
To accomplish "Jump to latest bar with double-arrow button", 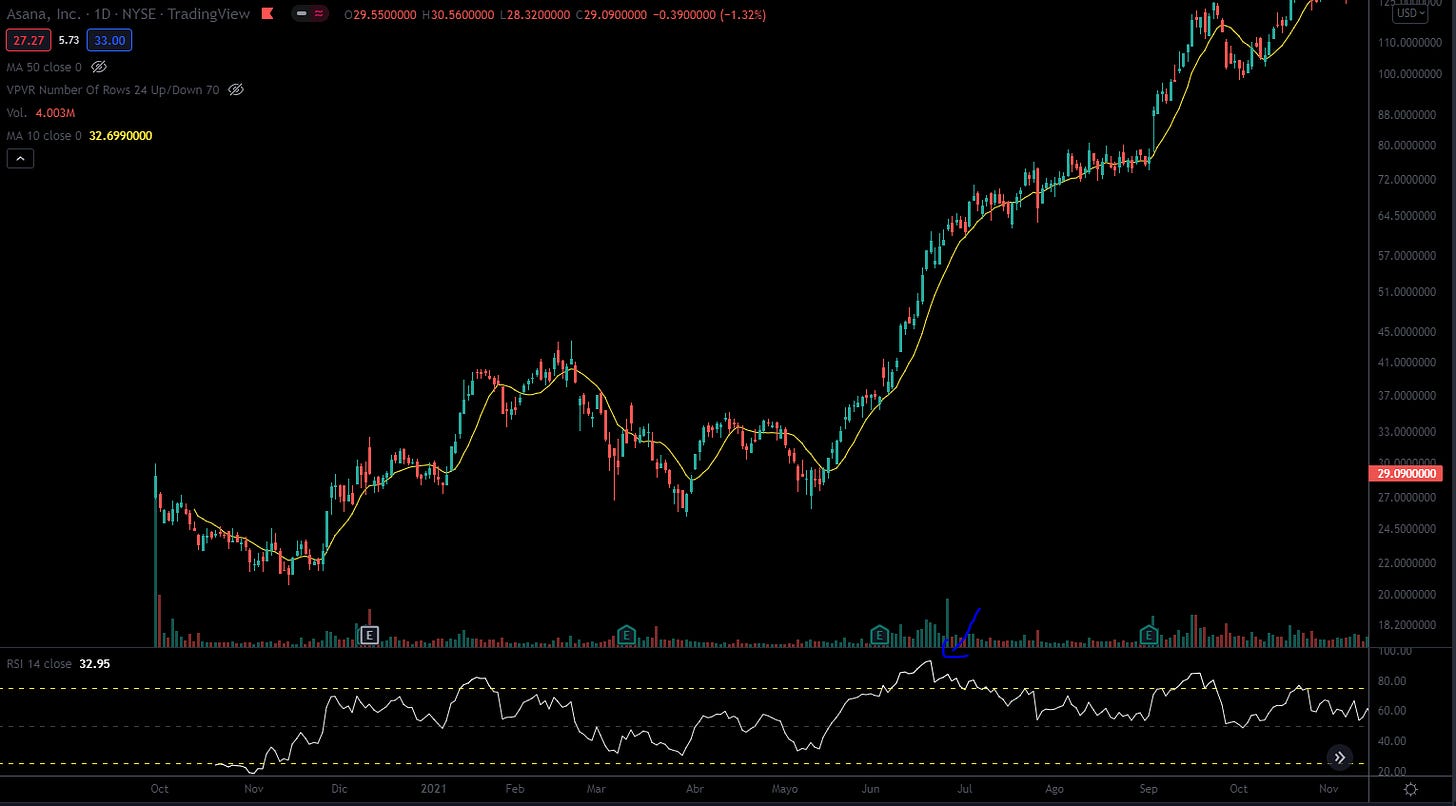I will [x=1339, y=758].
